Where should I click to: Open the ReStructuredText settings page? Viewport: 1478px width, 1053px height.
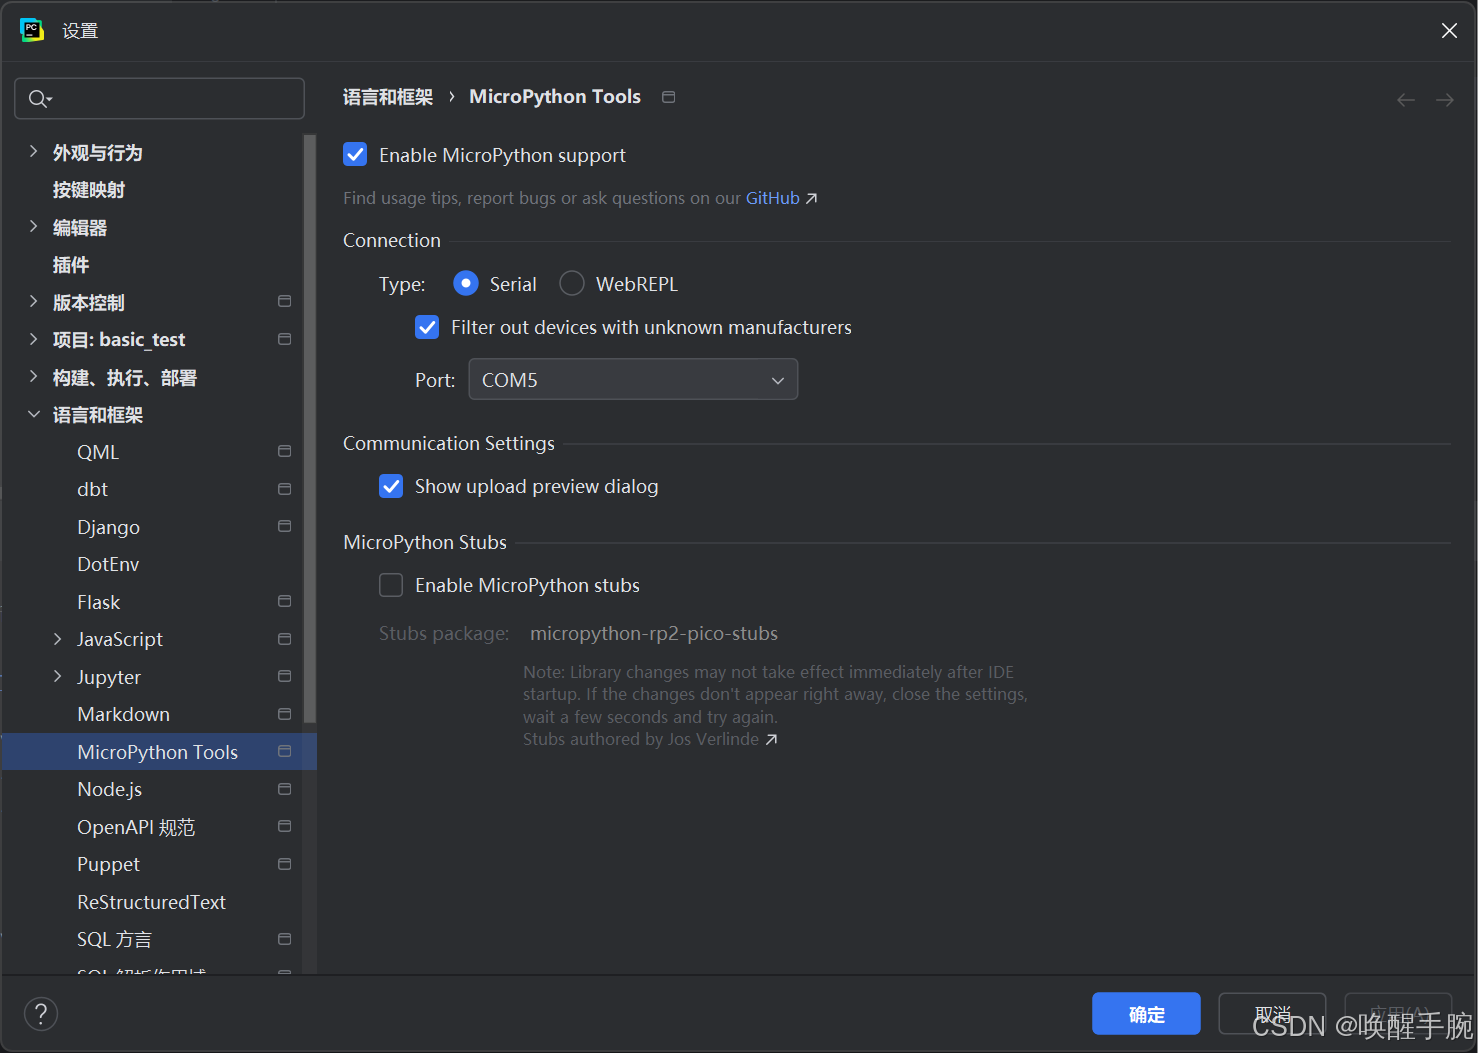(151, 902)
